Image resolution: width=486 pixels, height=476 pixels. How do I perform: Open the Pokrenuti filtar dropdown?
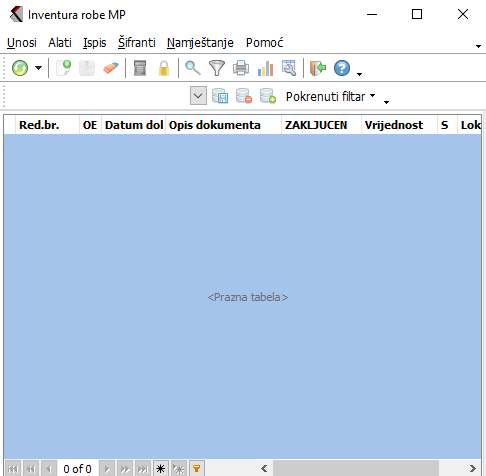coord(331,96)
